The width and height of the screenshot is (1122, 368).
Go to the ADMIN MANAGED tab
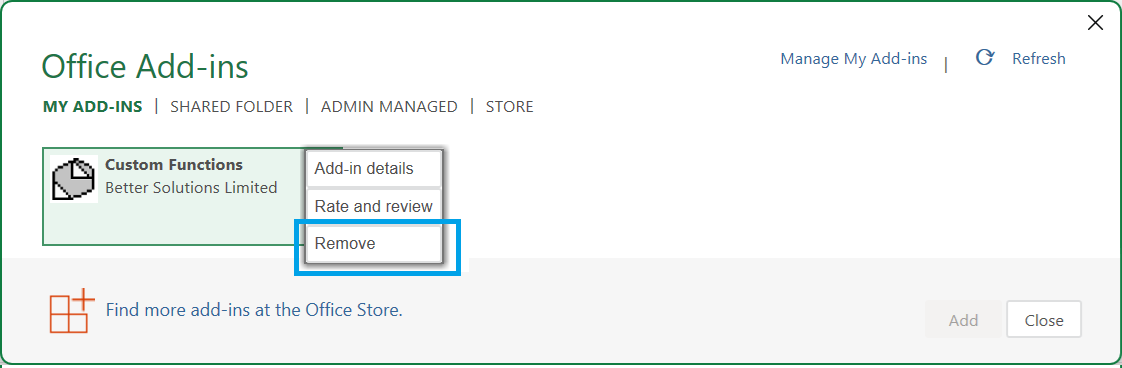point(389,107)
